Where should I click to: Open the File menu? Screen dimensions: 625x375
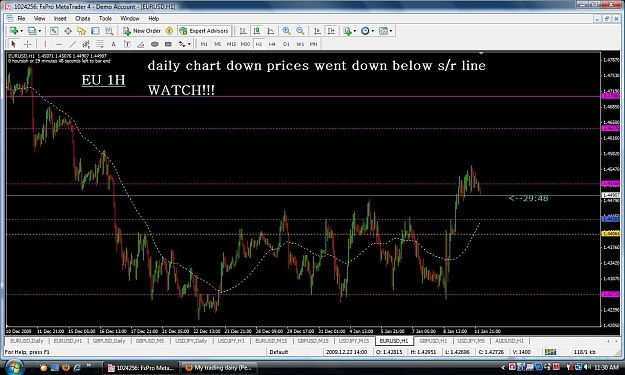click(21, 18)
